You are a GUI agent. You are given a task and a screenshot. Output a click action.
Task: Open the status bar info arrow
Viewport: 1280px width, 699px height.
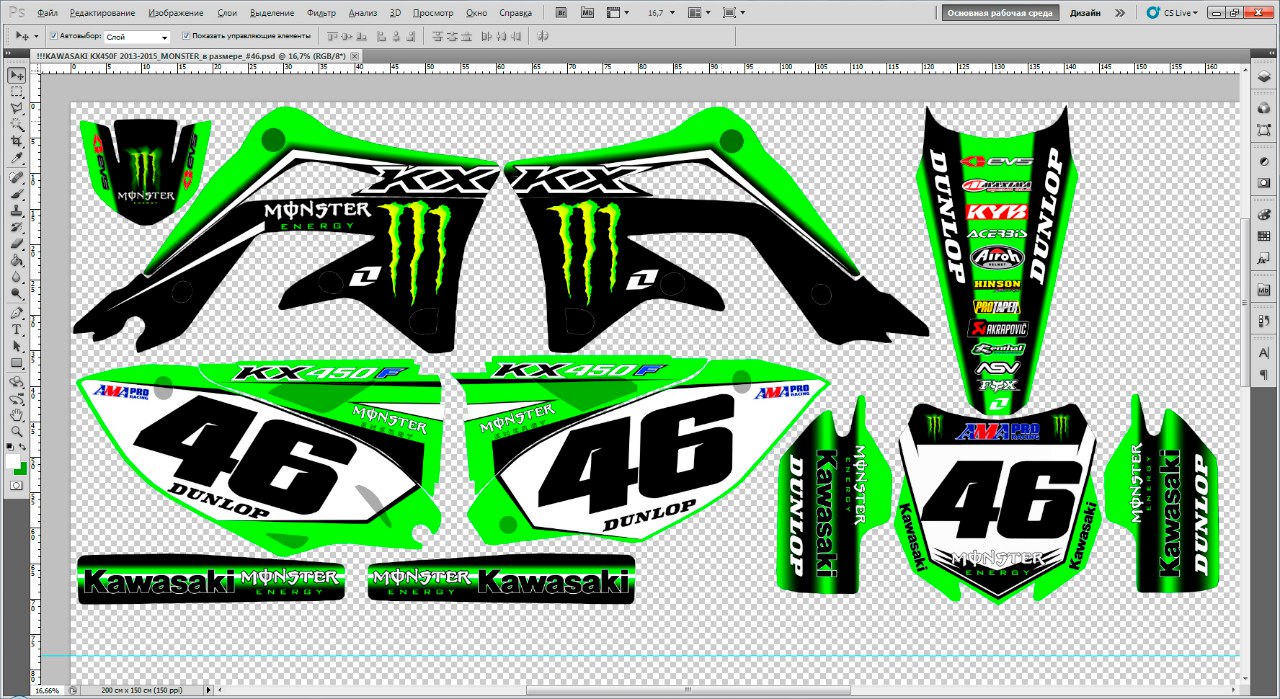(x=208, y=690)
